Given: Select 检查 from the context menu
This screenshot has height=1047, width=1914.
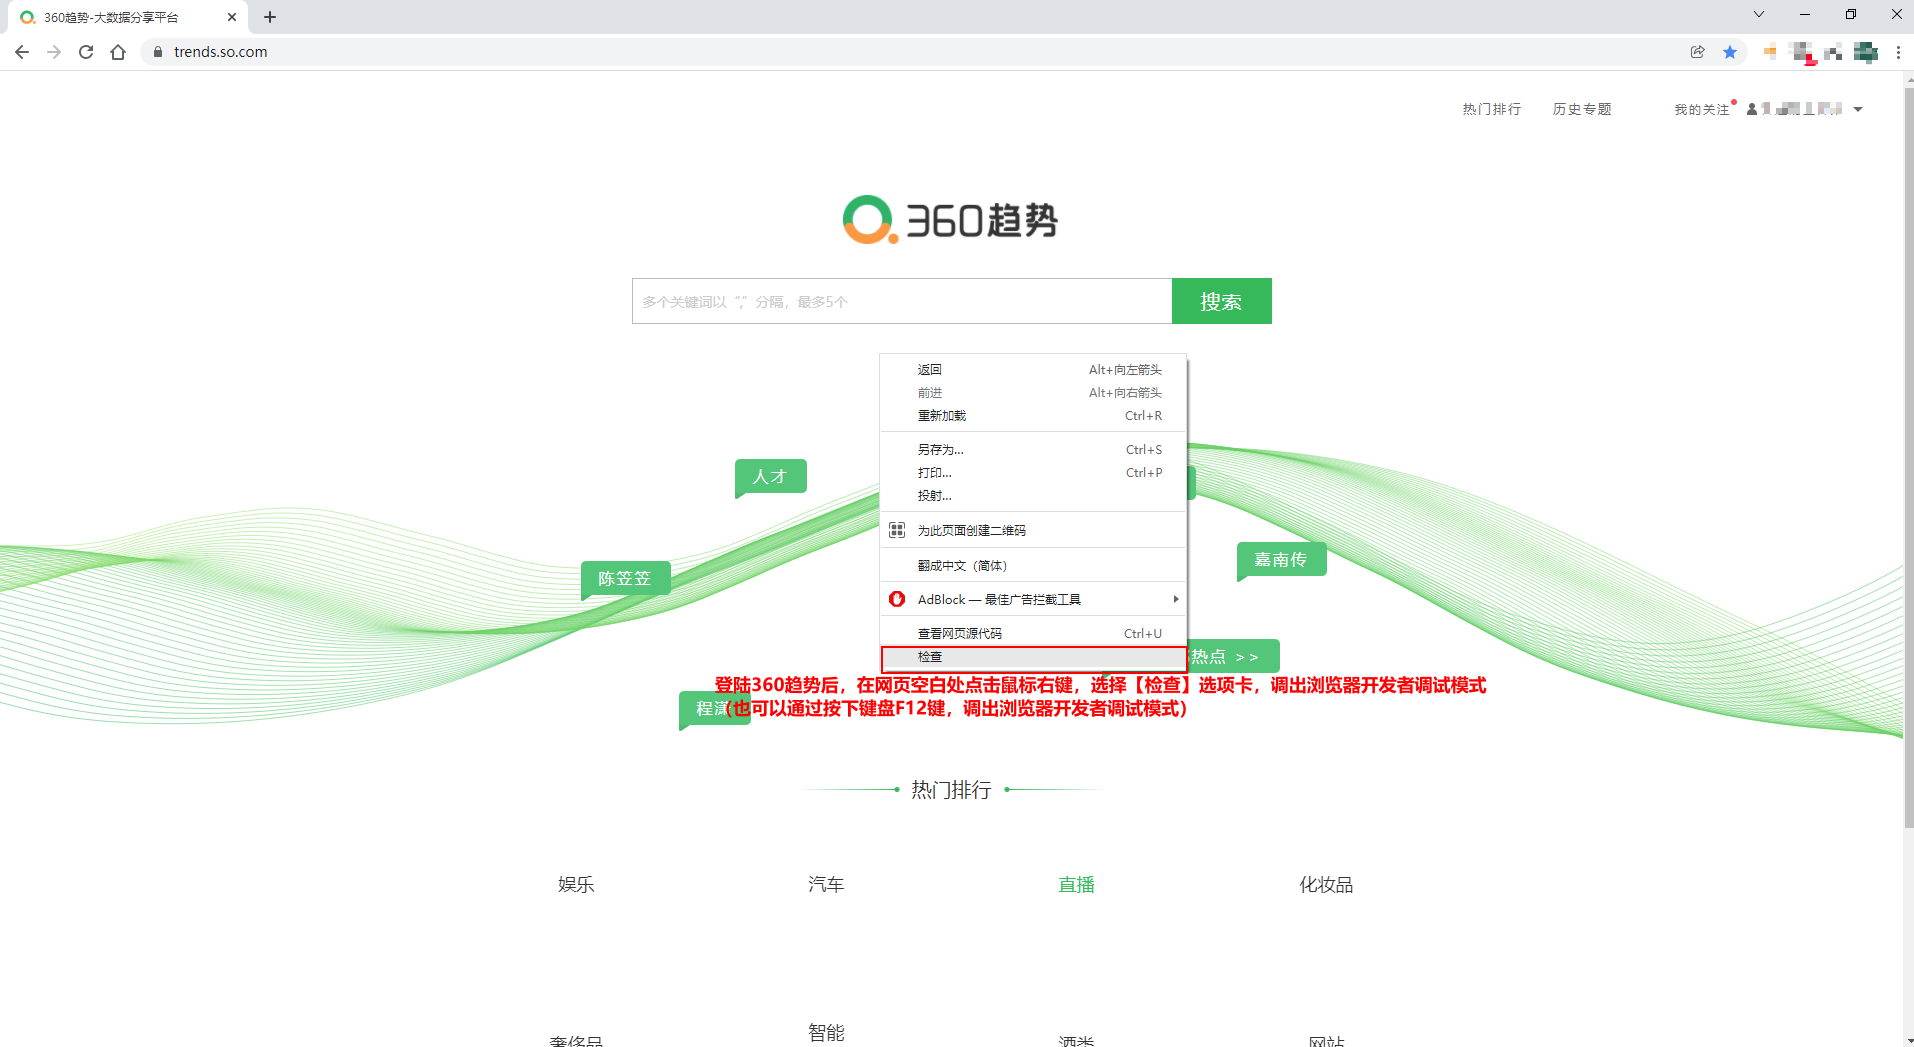Looking at the screenshot, I should (x=930, y=657).
